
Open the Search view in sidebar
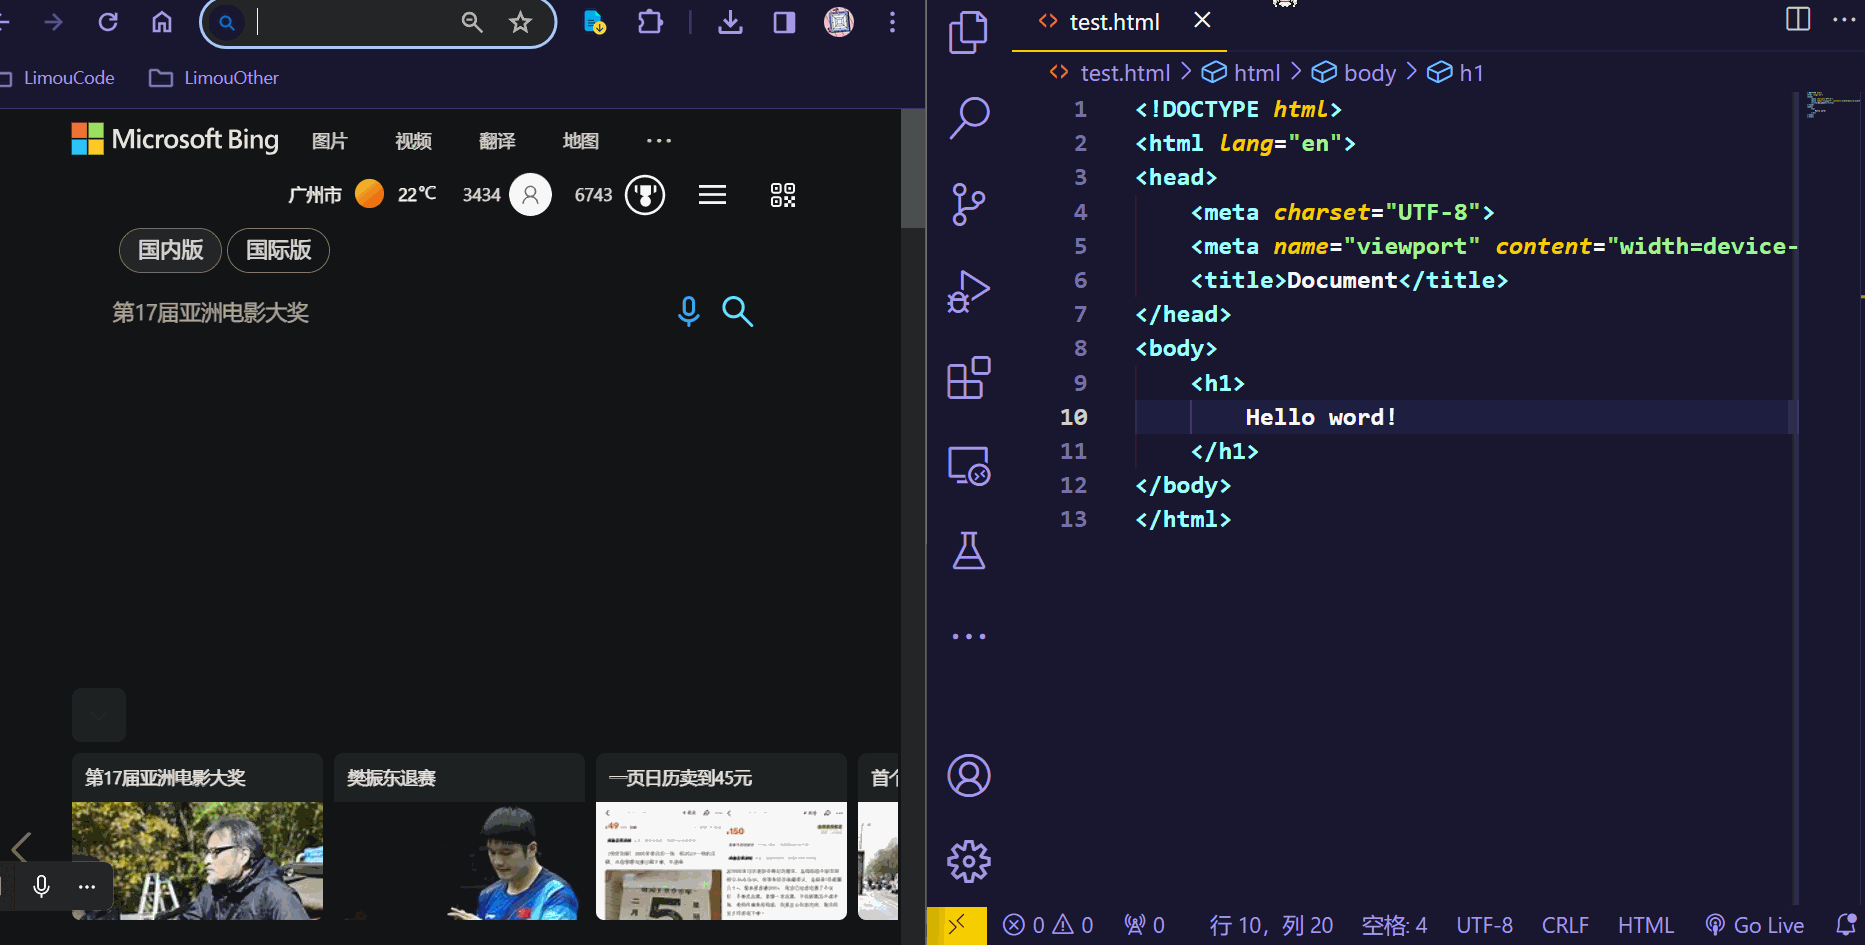coord(968,118)
